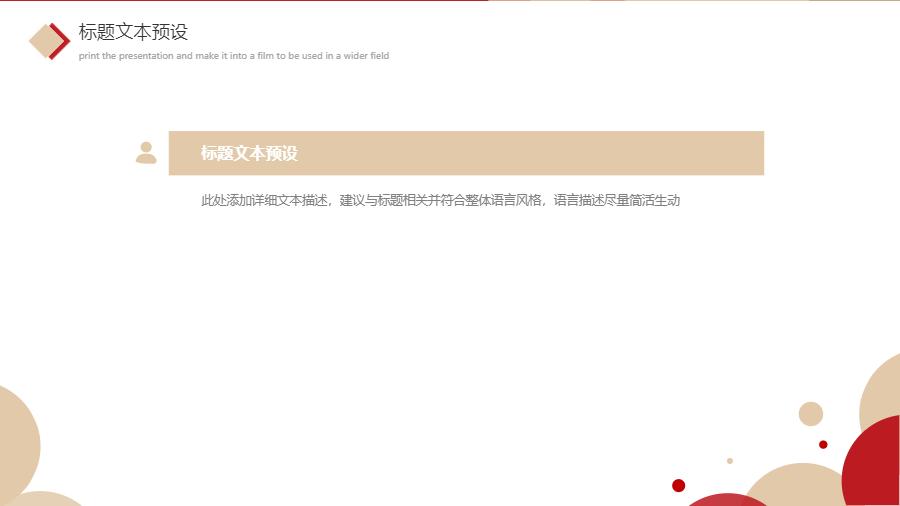Select the empty right end of the beige banner

(x=700, y=153)
